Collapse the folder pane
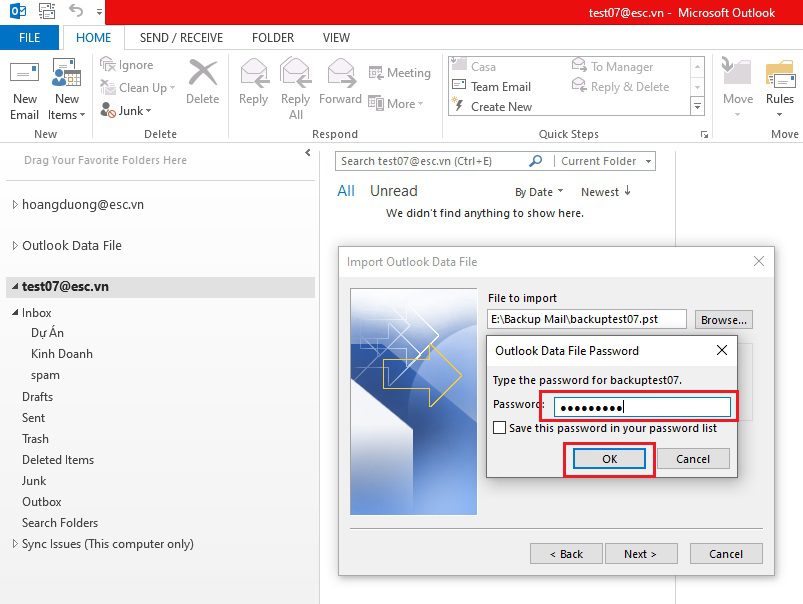Screen dimensions: 803x604 (307, 152)
